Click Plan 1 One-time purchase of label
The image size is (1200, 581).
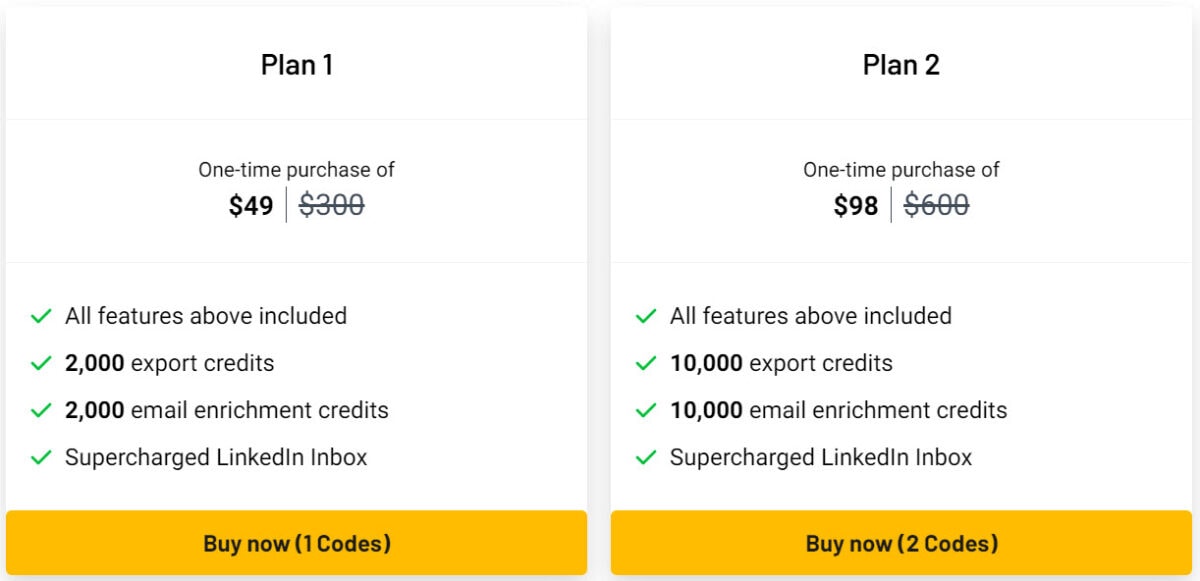[297, 170]
